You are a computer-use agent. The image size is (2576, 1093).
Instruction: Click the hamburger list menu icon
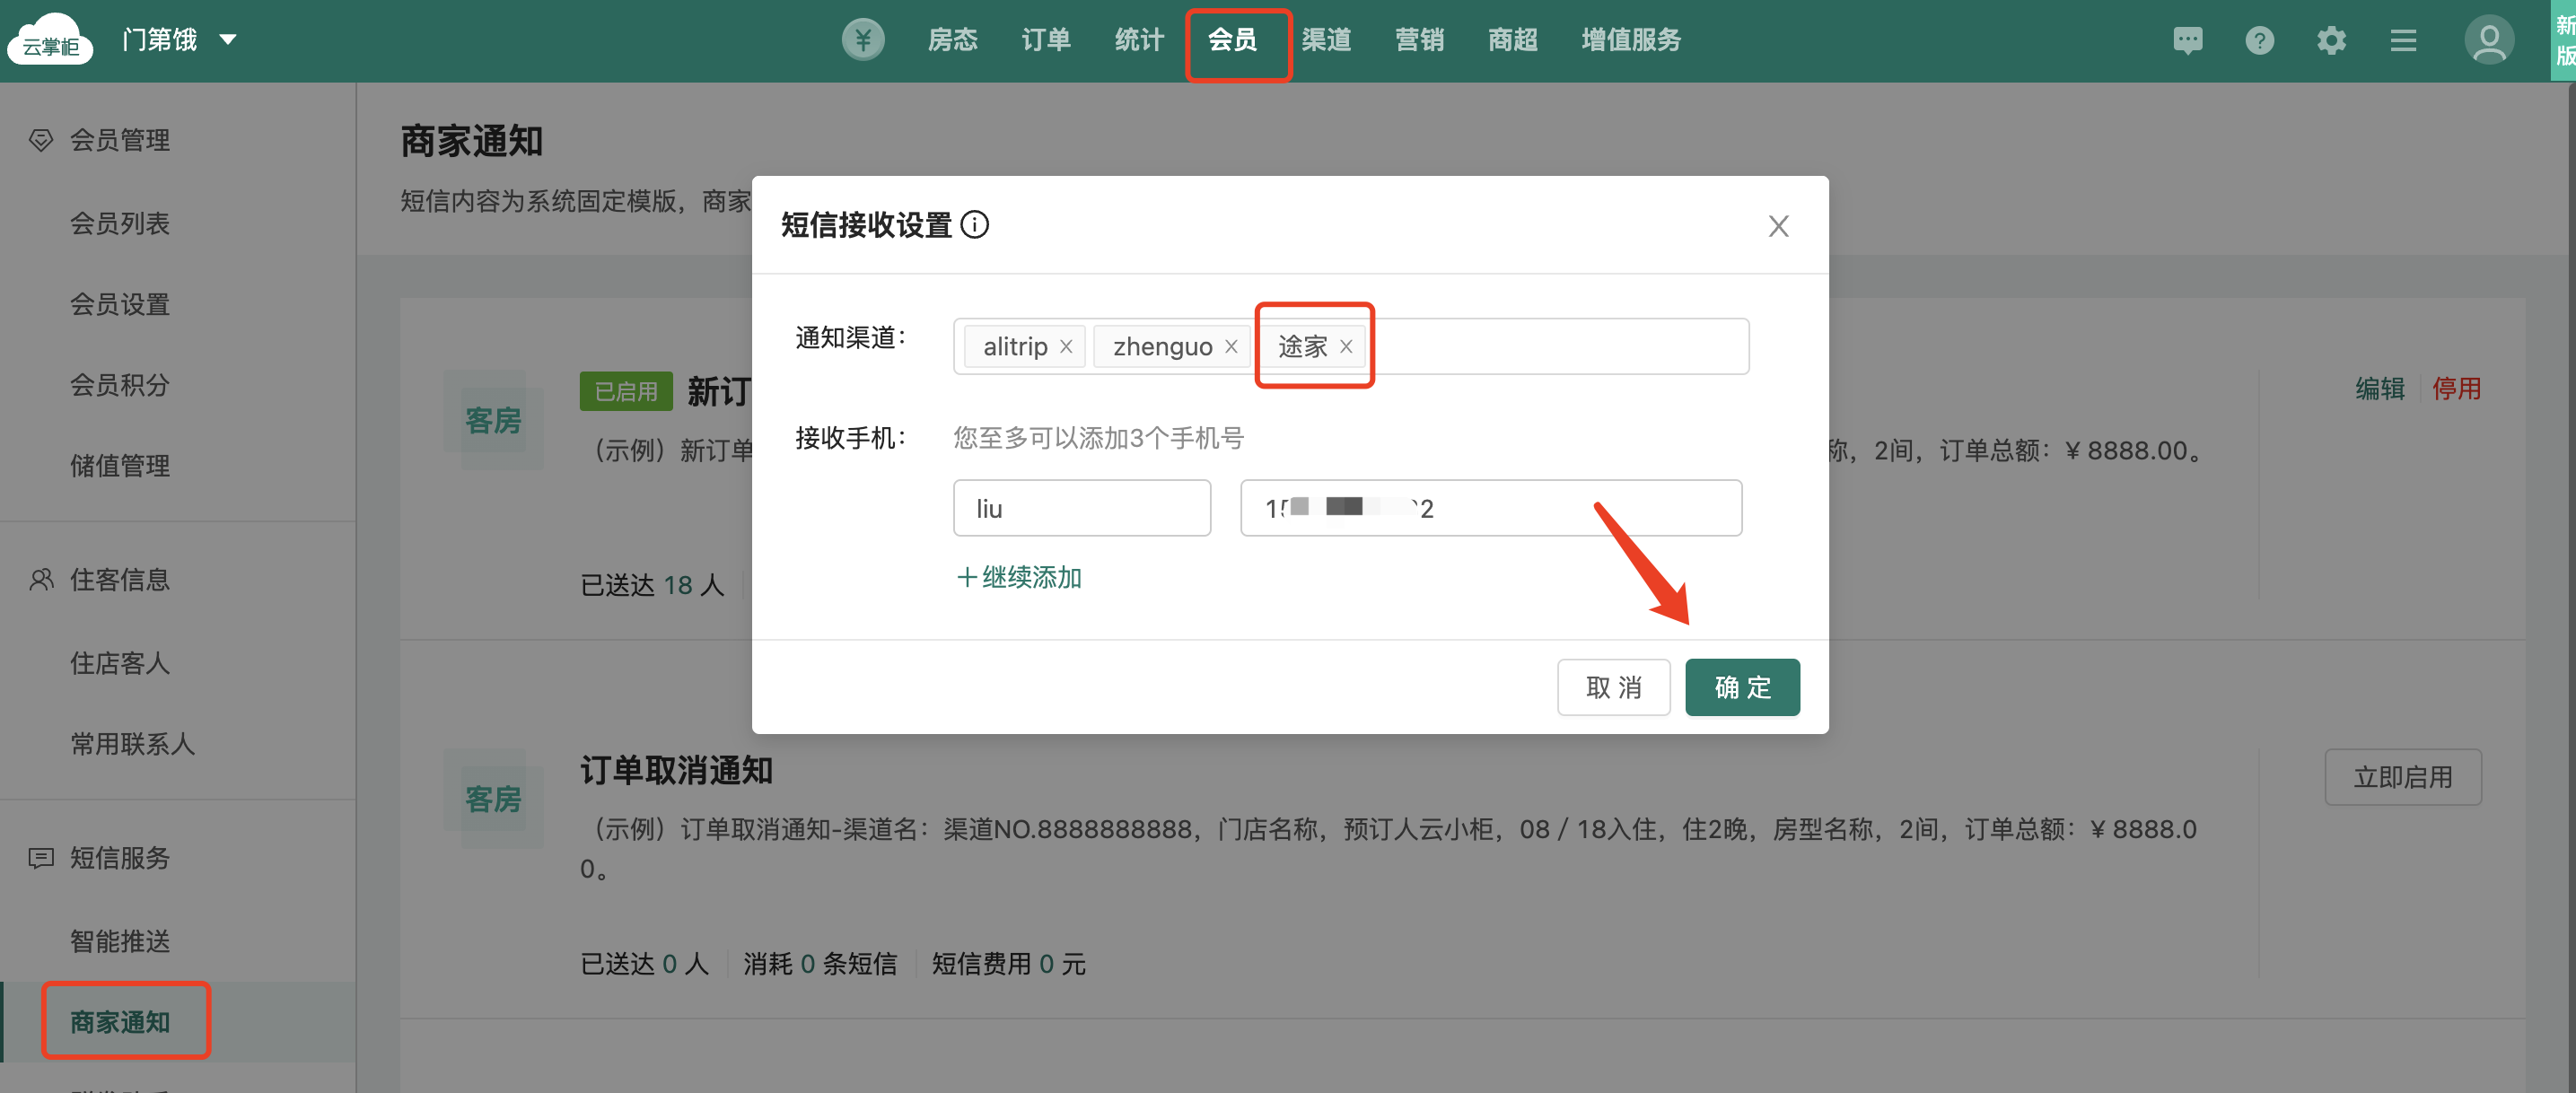click(x=2403, y=40)
